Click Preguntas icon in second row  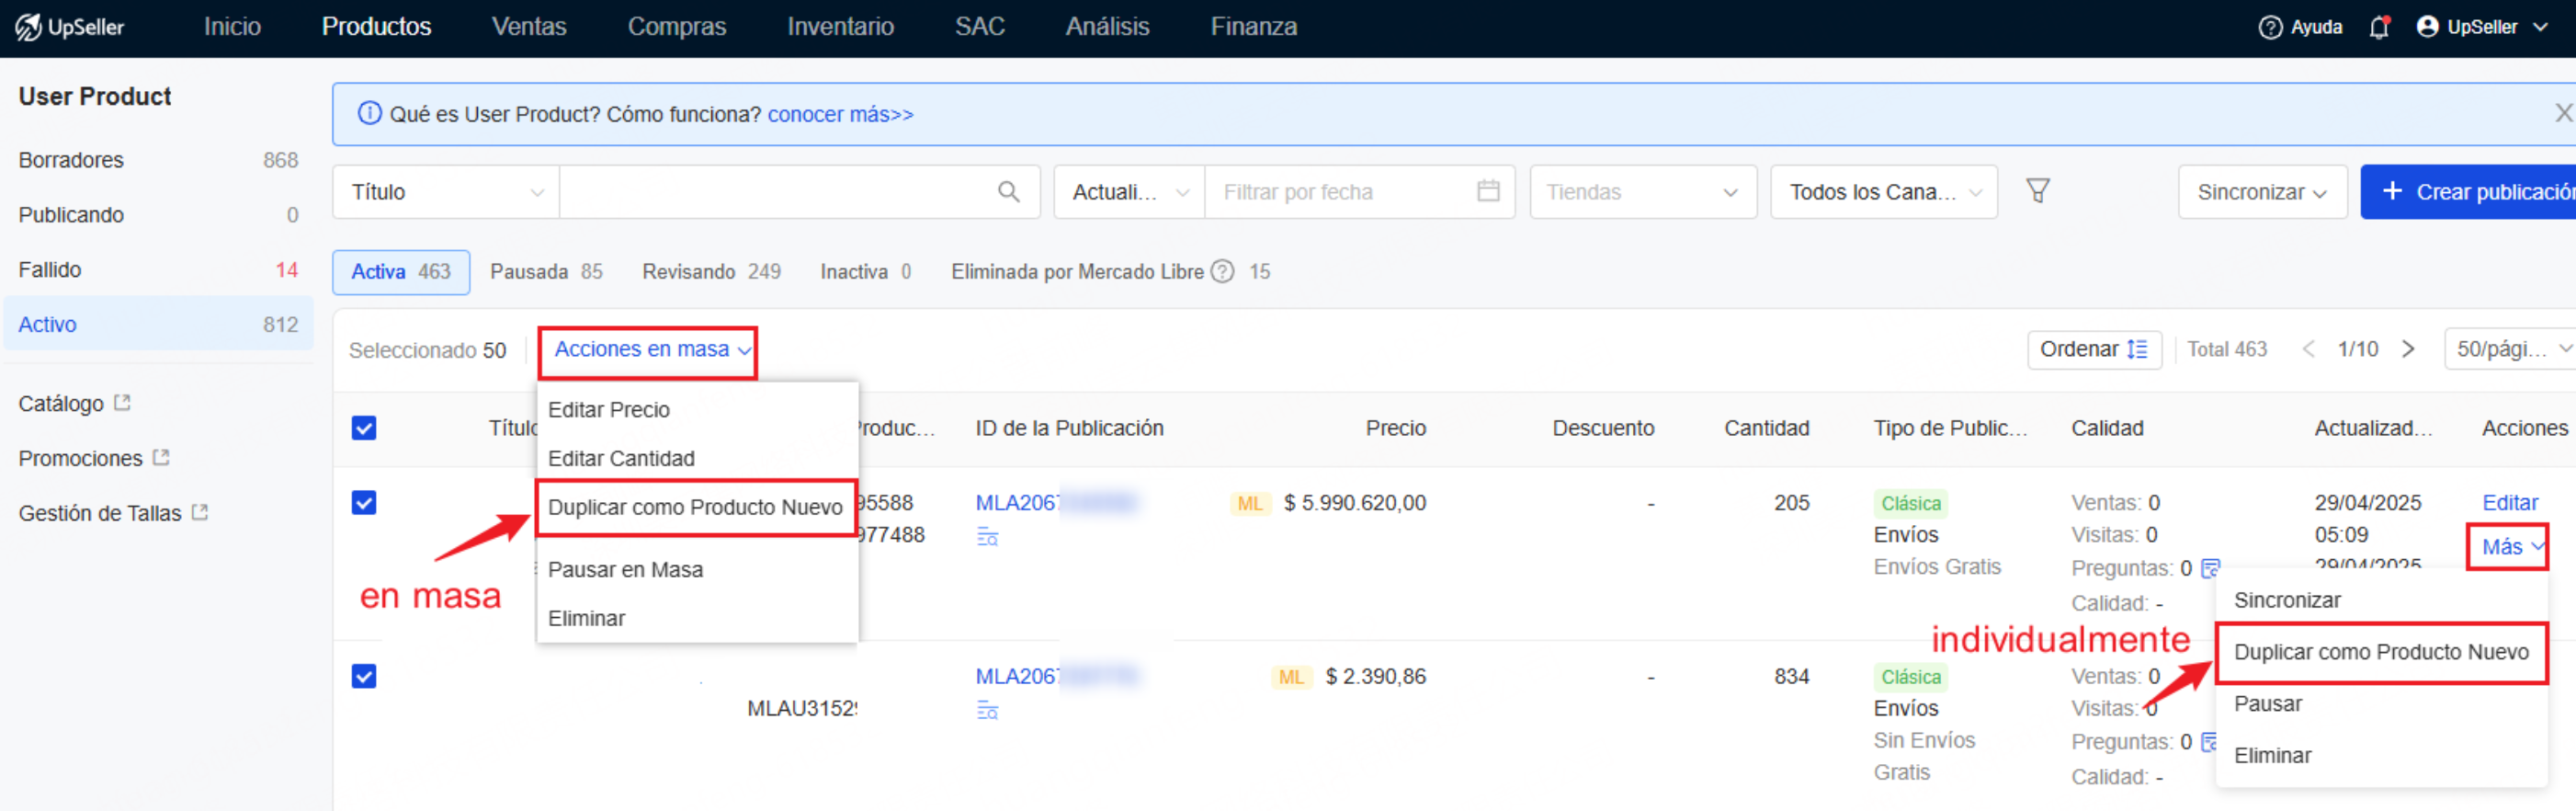point(2210,742)
